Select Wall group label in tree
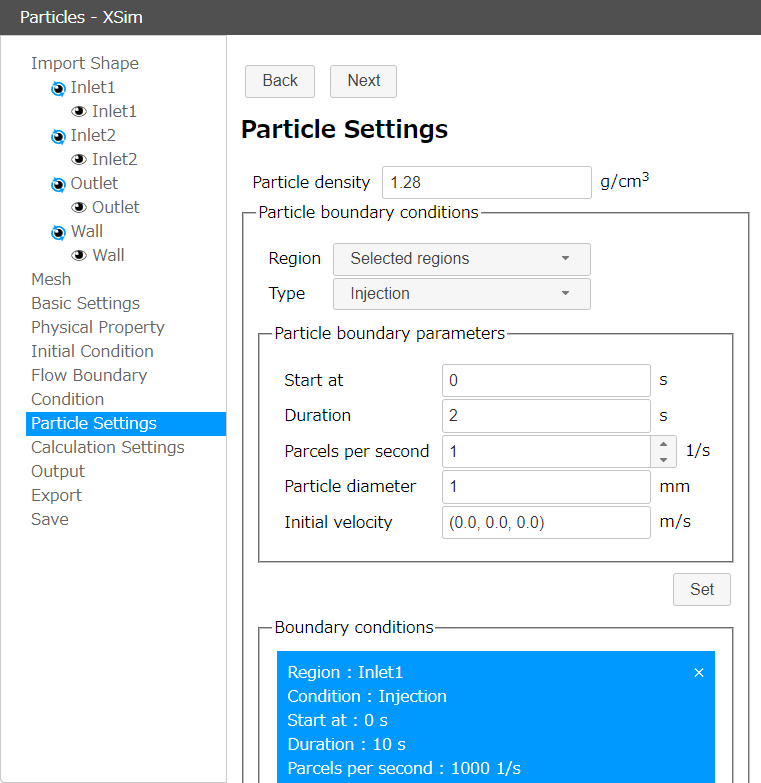The image size is (761, 783). (87, 231)
